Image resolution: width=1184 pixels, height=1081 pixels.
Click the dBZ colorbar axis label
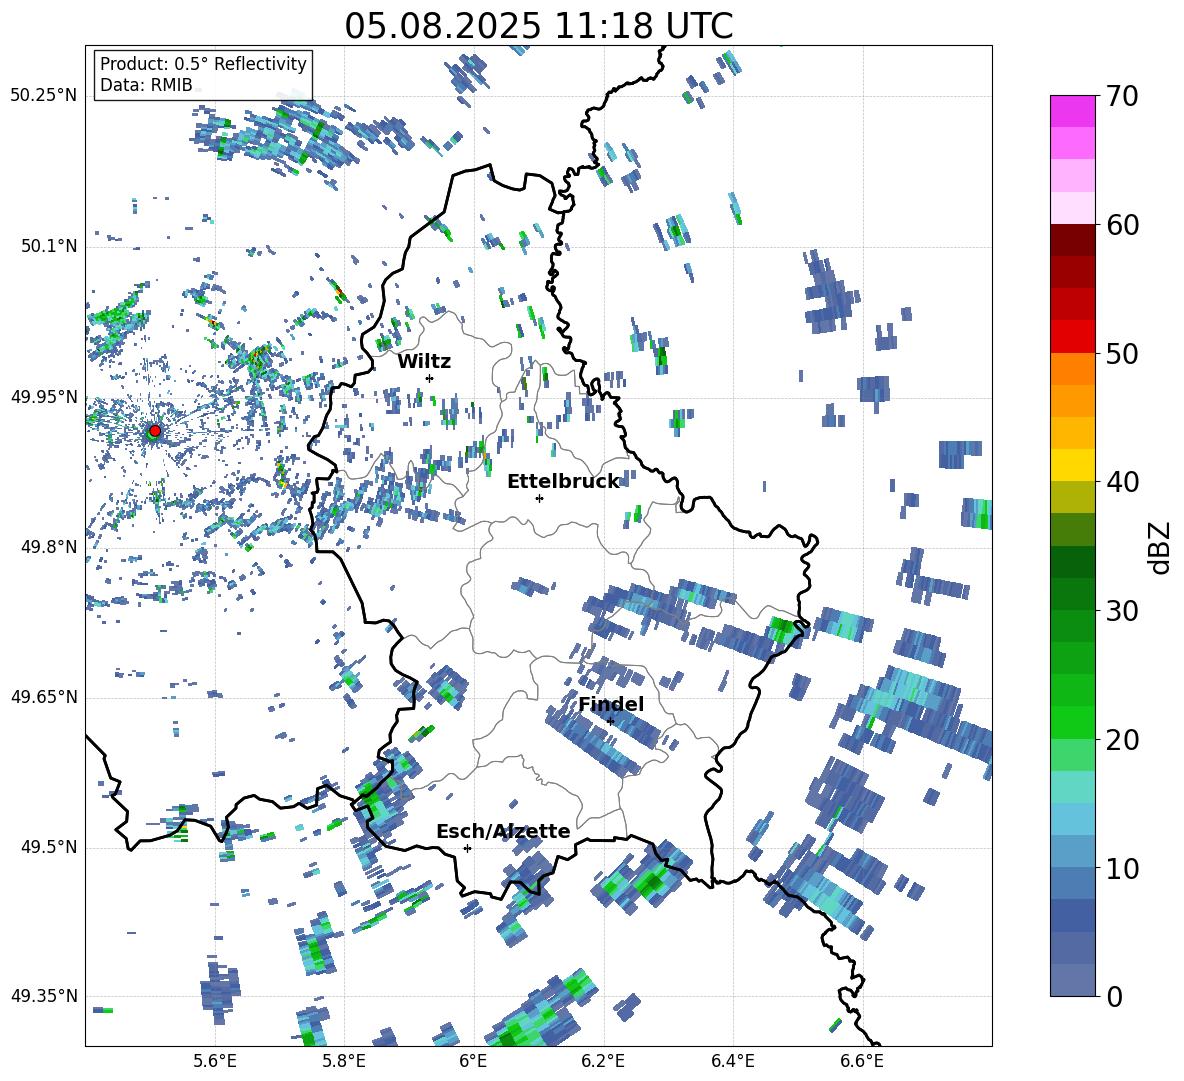pos(1160,547)
